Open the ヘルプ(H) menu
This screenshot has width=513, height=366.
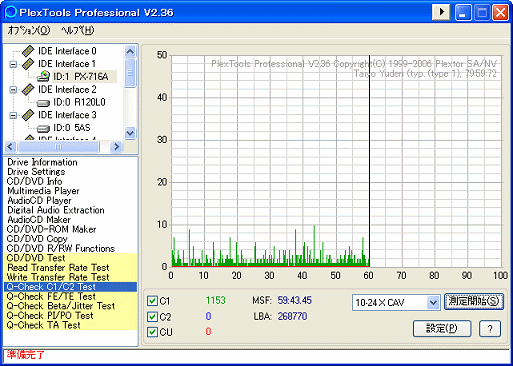pyautogui.click(x=77, y=30)
